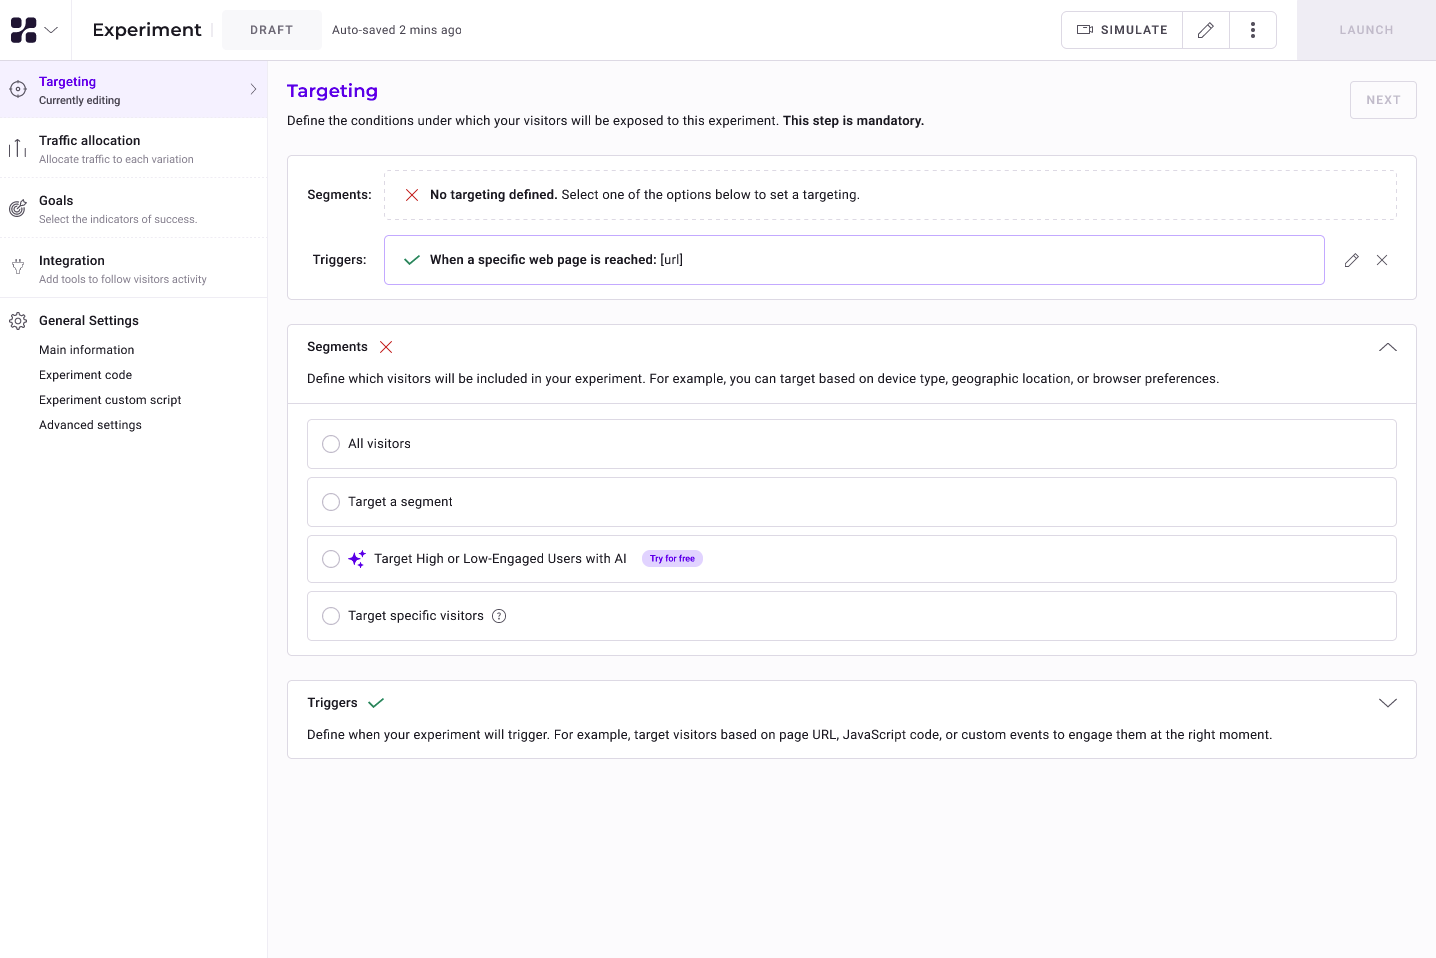This screenshot has width=1436, height=958.
Task: Collapse the Segments section chevron
Action: click(x=1387, y=347)
